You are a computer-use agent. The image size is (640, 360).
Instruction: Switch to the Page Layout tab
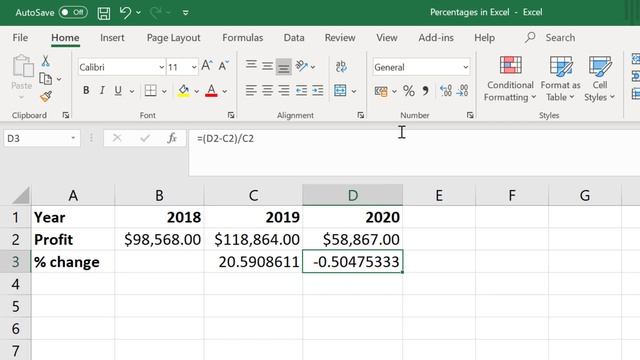173,38
